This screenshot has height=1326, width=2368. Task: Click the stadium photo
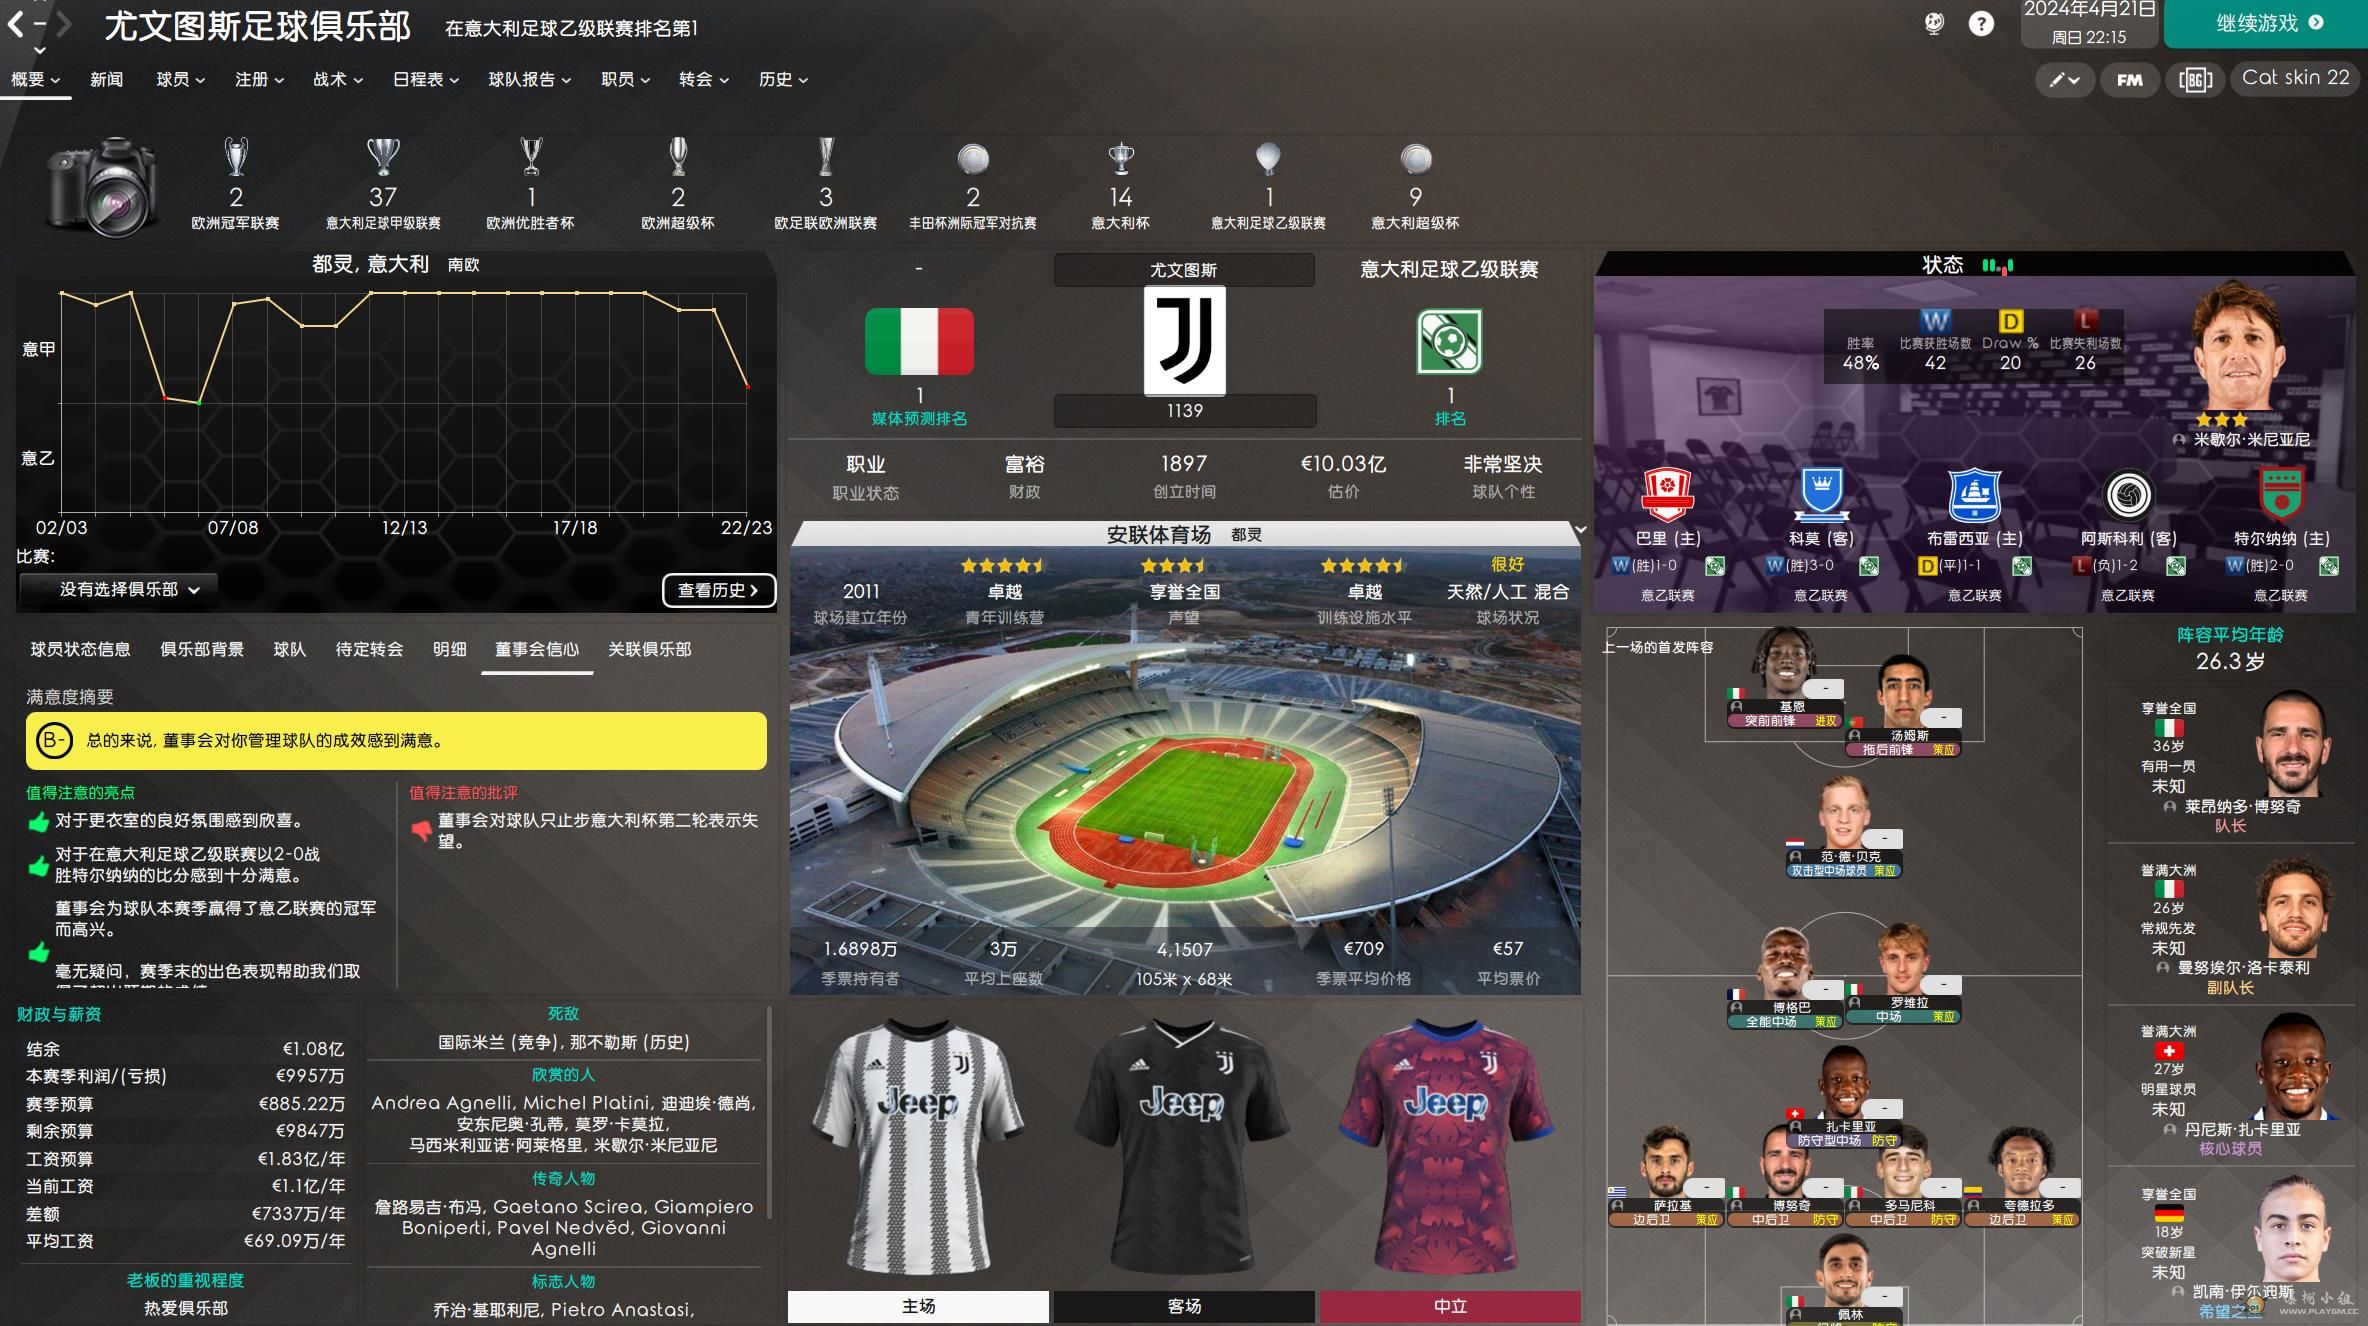[1185, 770]
